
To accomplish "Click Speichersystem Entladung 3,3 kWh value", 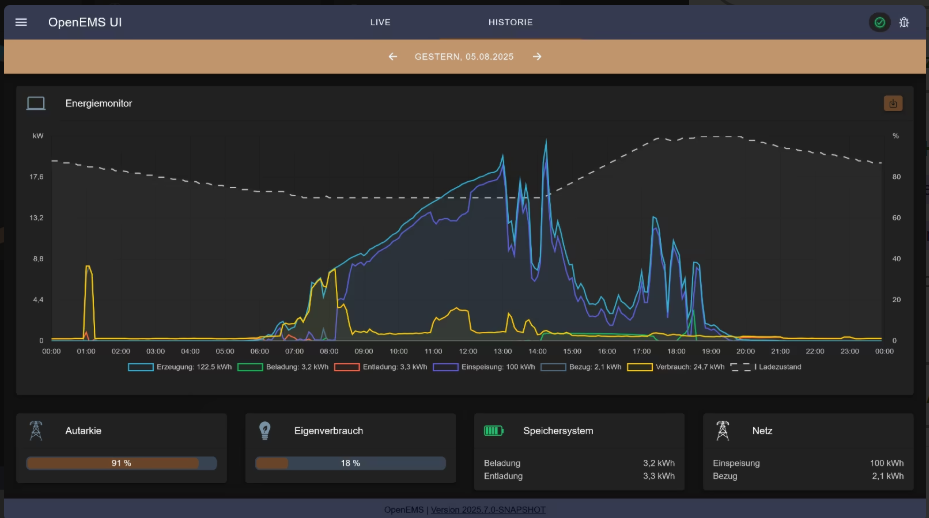I will coord(659,476).
